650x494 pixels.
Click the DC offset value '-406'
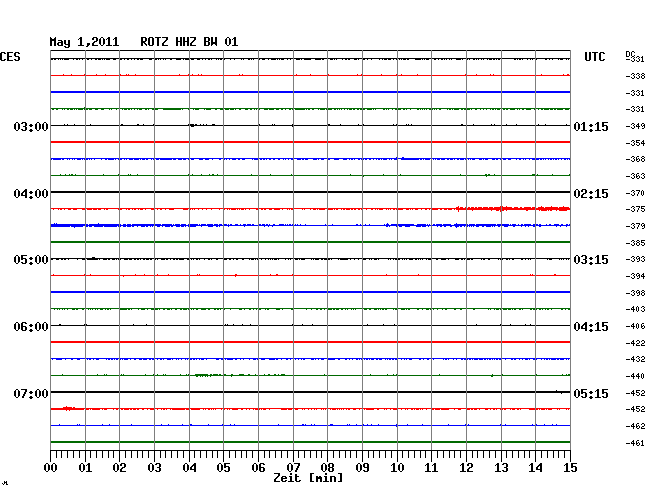635,326
